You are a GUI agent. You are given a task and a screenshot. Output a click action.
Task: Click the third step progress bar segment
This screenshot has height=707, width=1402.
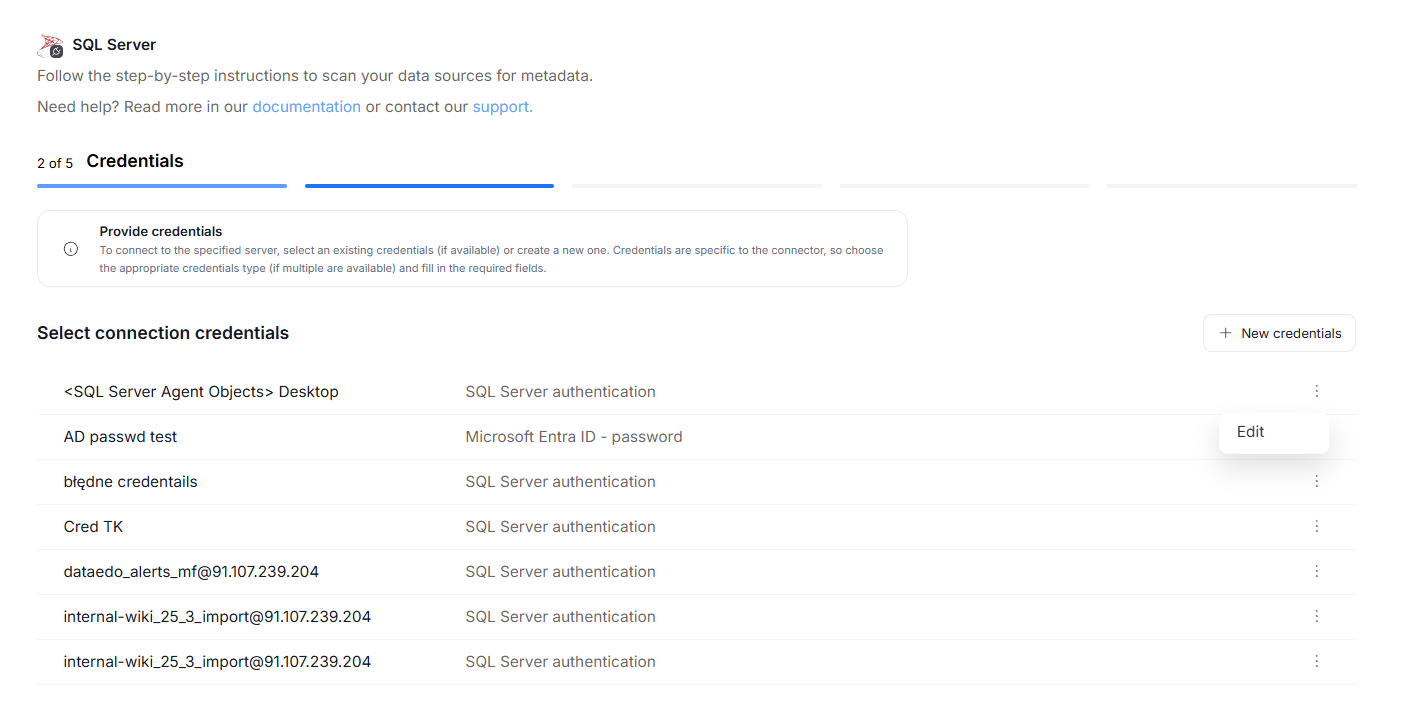coord(696,186)
